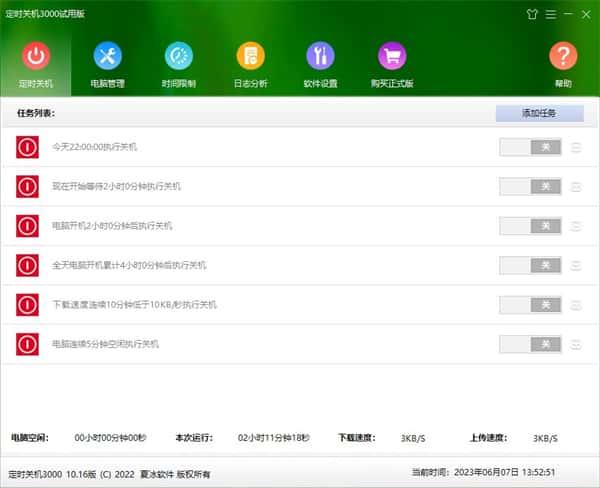Click power icon of 电脑连续5分钟空闲 task
Screen dimensions: 600x488
click(27, 344)
